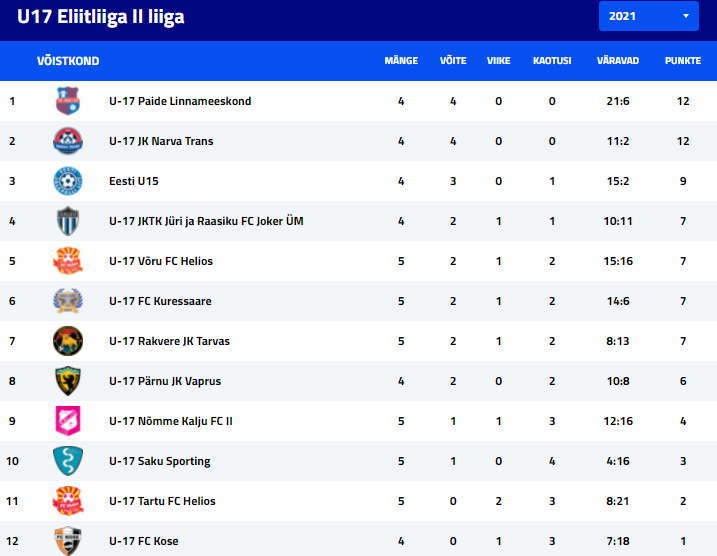Click the teal Saku Sporting shield
The height and width of the screenshot is (556, 717).
click(x=68, y=461)
